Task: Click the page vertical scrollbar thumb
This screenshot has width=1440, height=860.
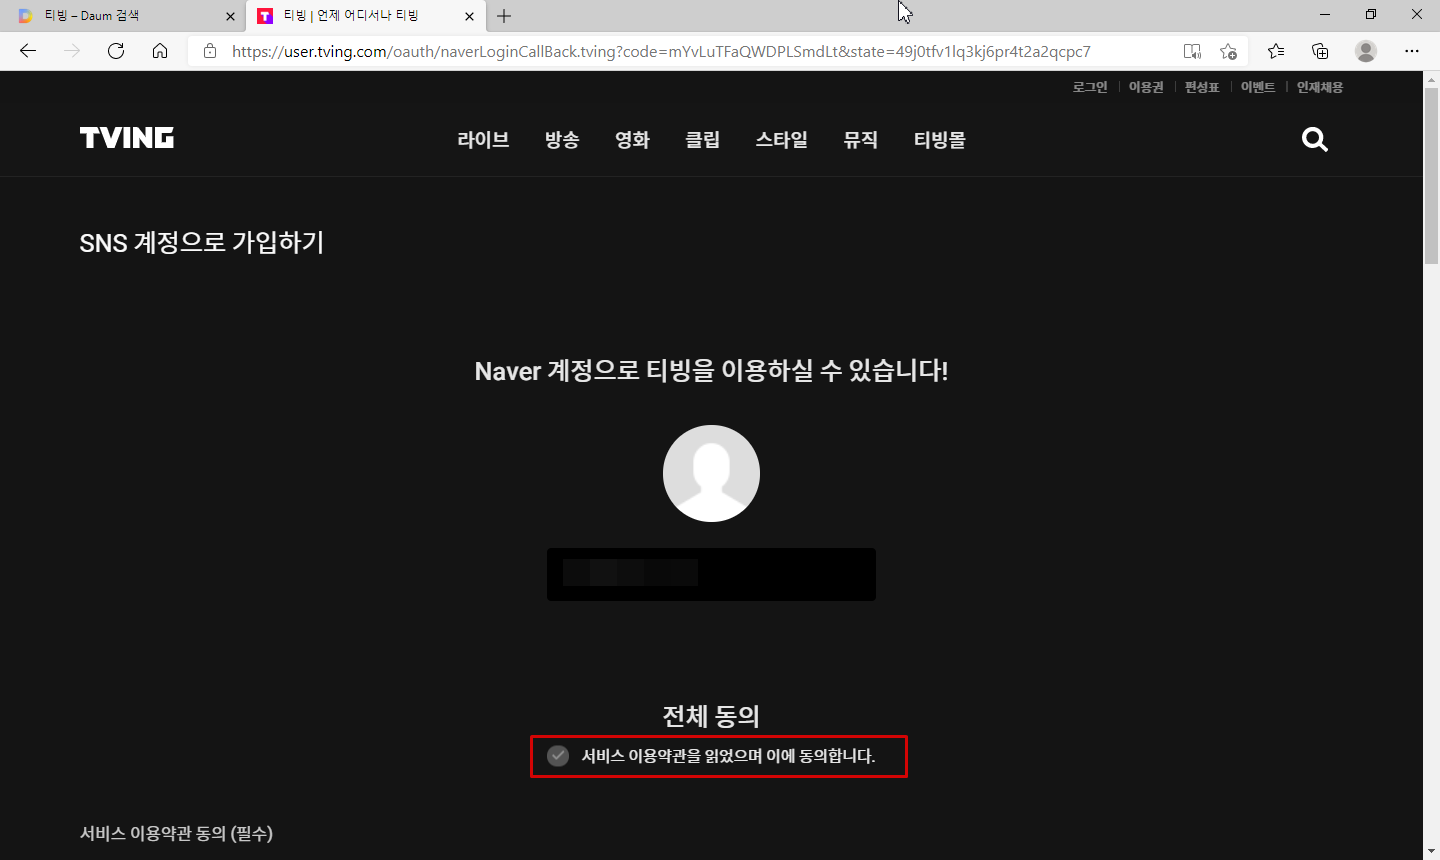Action: tap(1431, 178)
